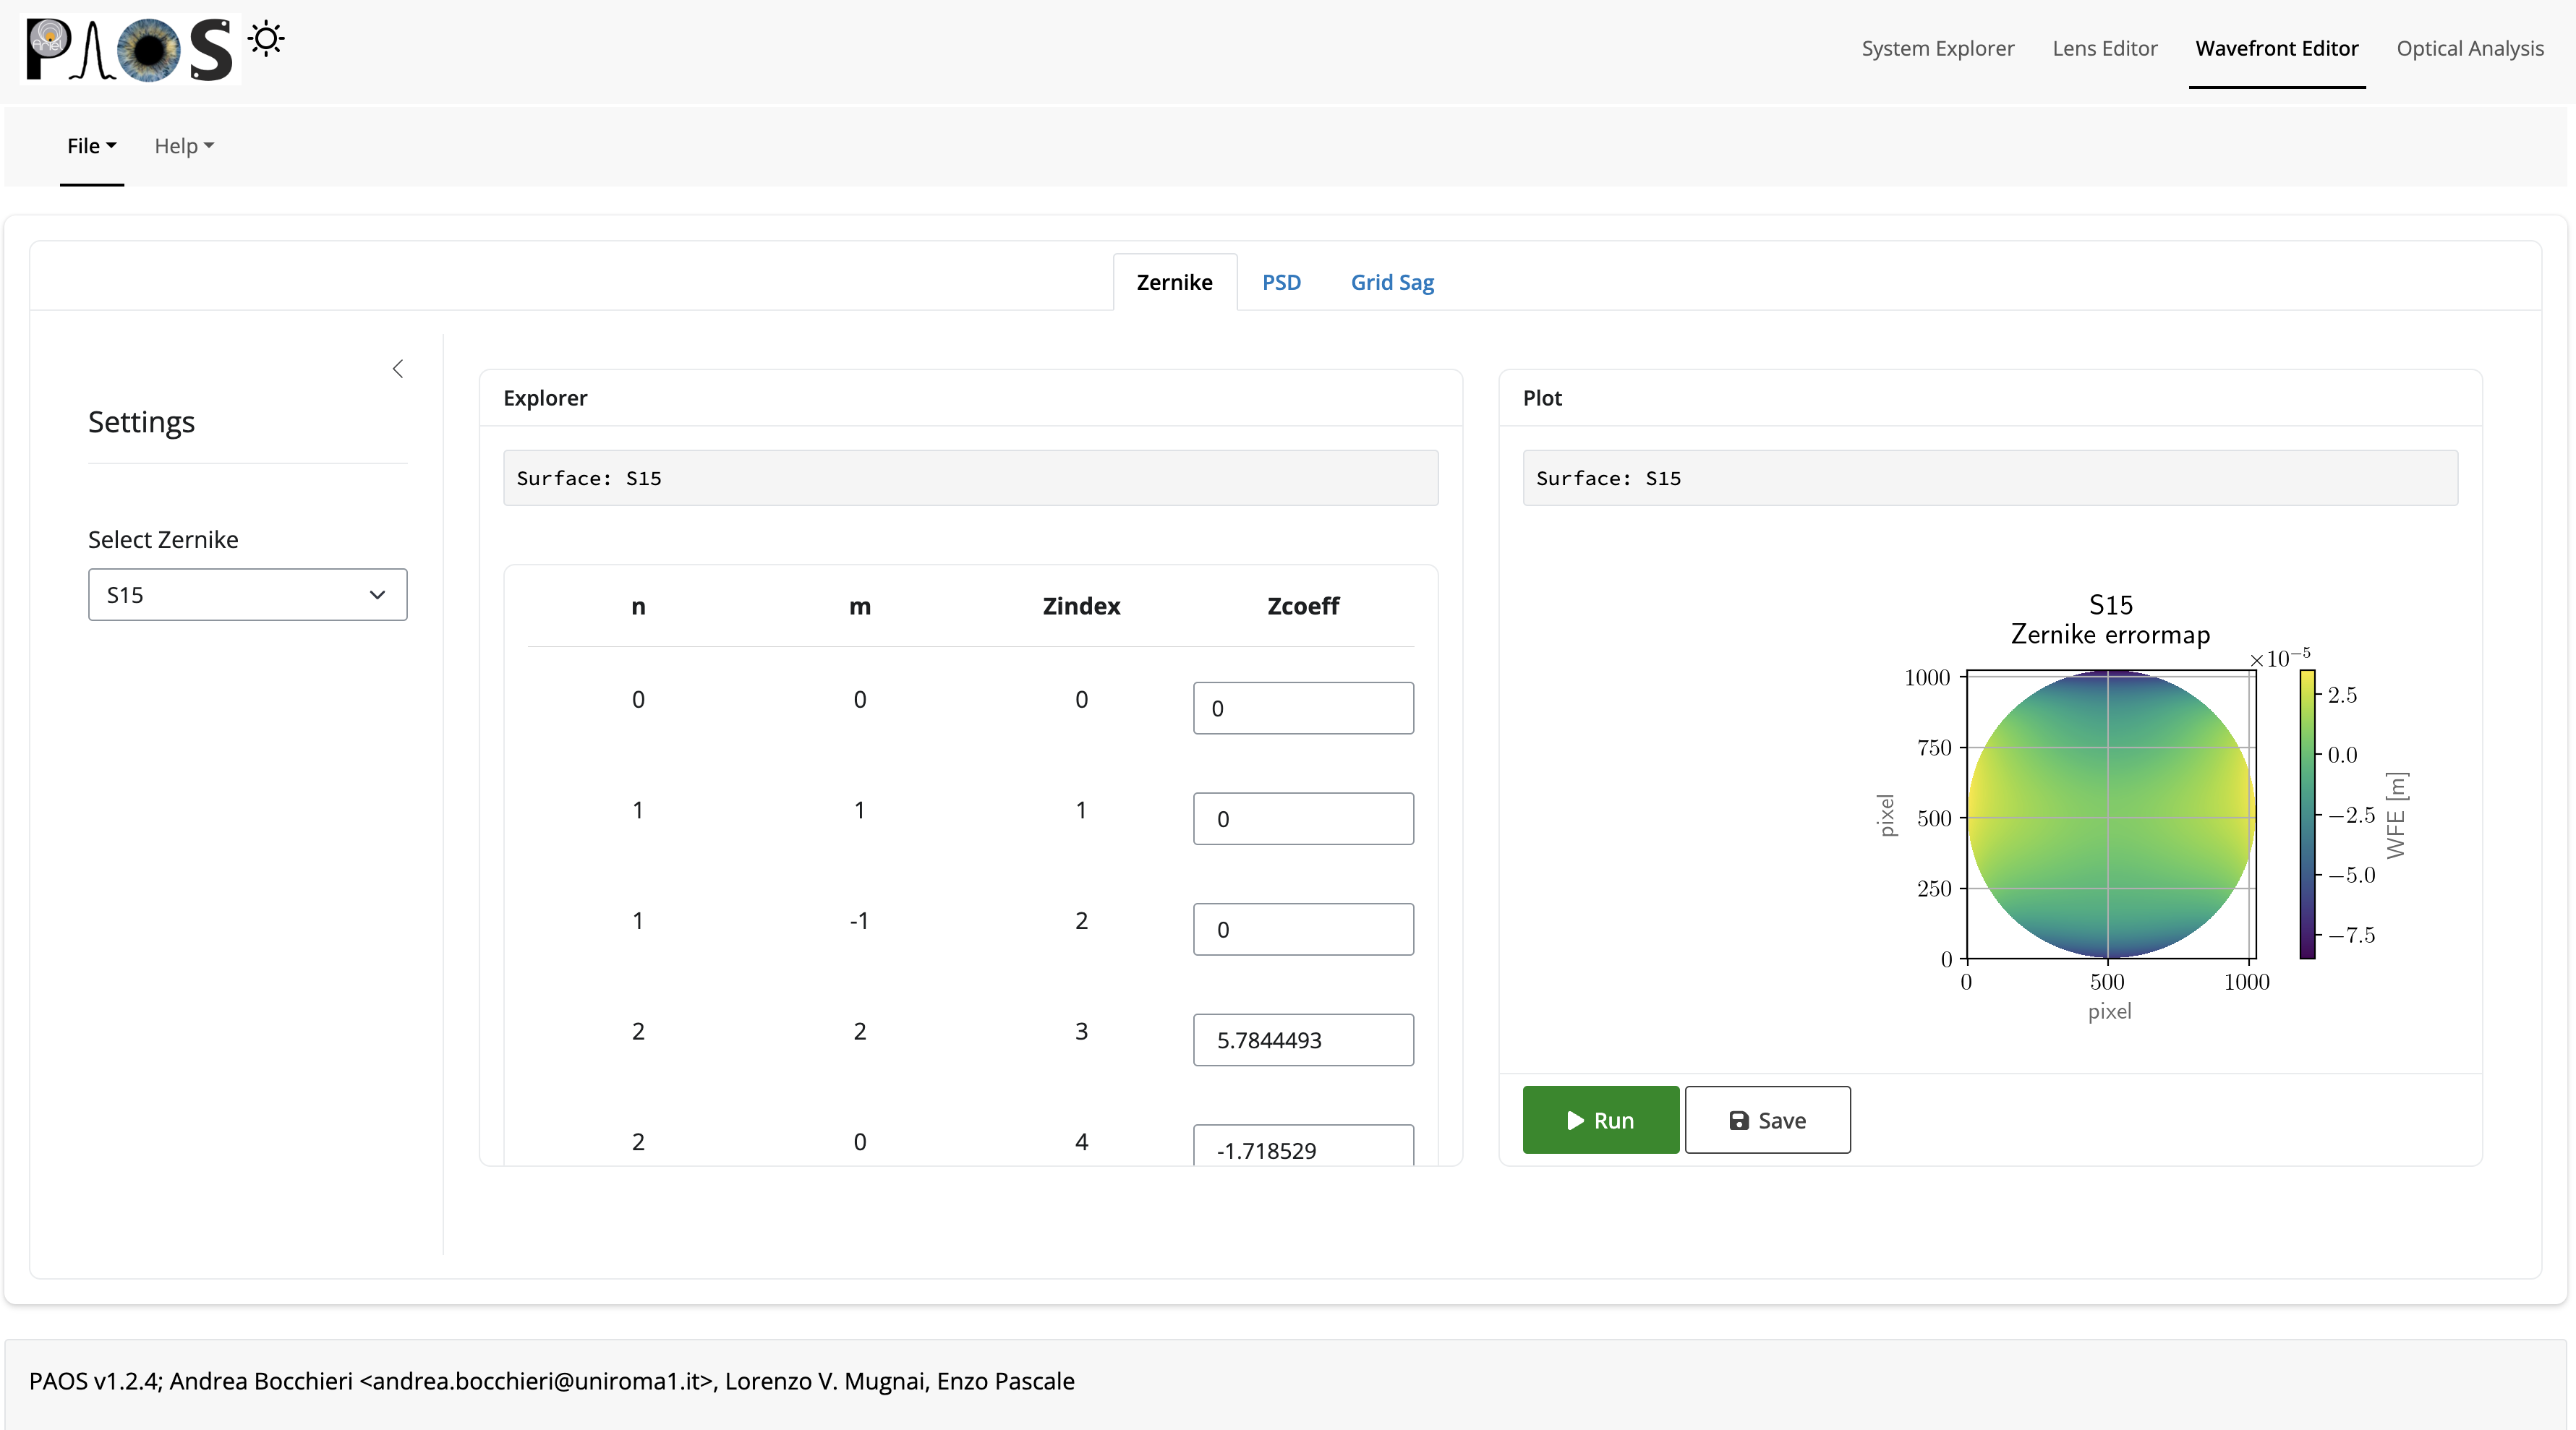Click the Zindex 4 cell

pyautogui.click(x=1081, y=1142)
